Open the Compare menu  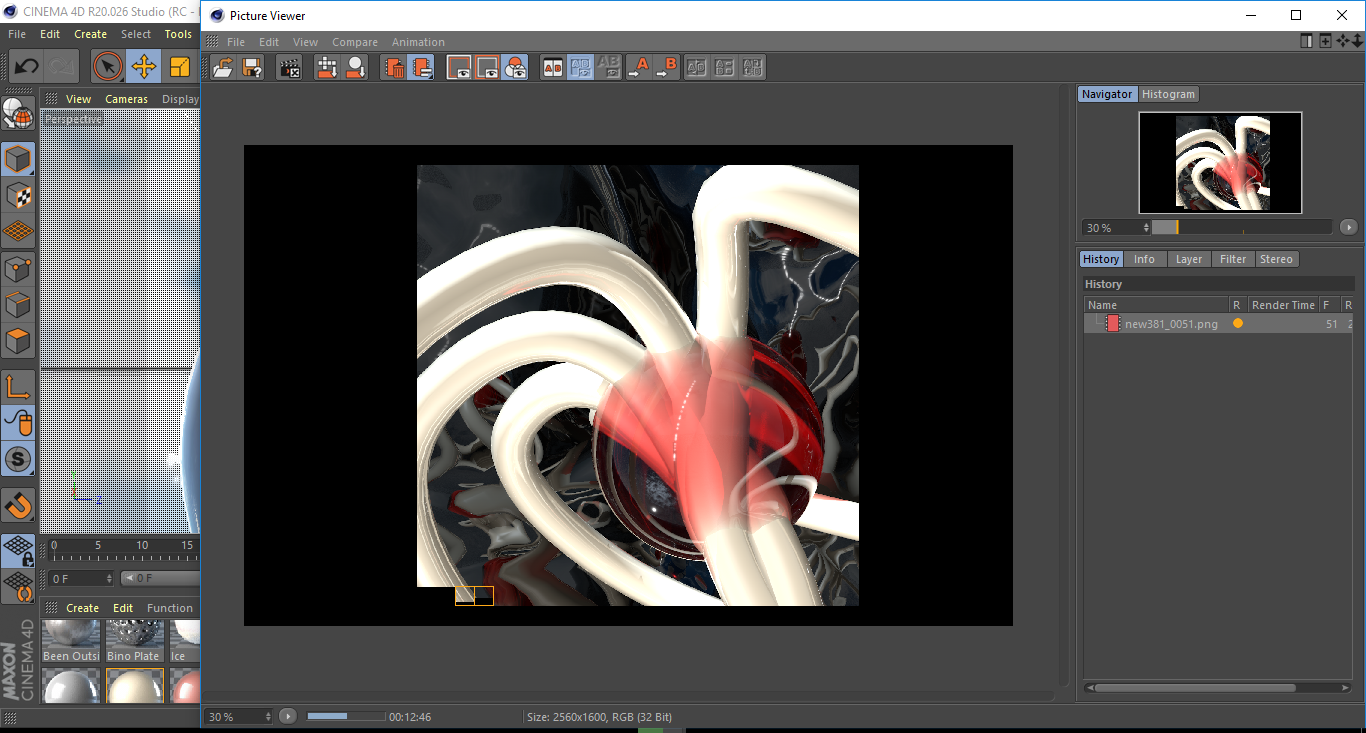[x=355, y=42]
